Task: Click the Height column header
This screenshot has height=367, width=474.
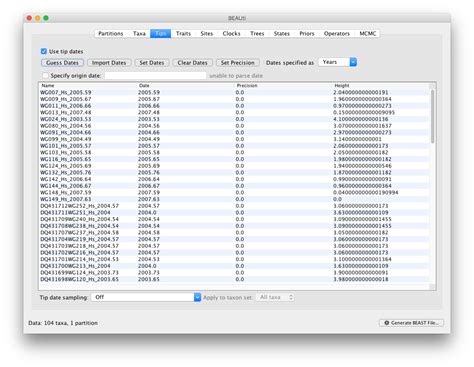Action: coord(342,86)
